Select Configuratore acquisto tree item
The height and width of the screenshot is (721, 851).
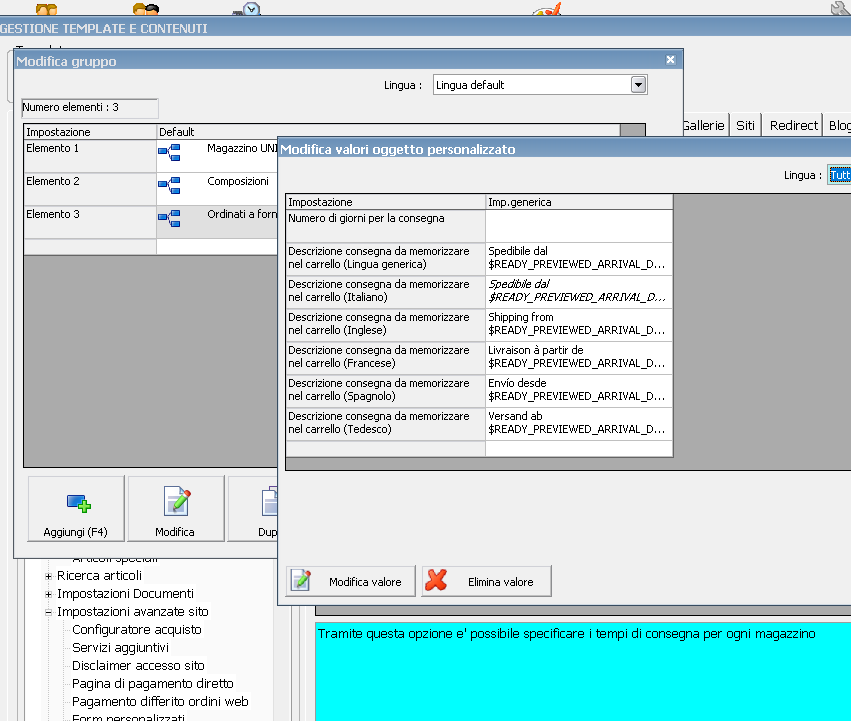pyautogui.click(x=137, y=629)
